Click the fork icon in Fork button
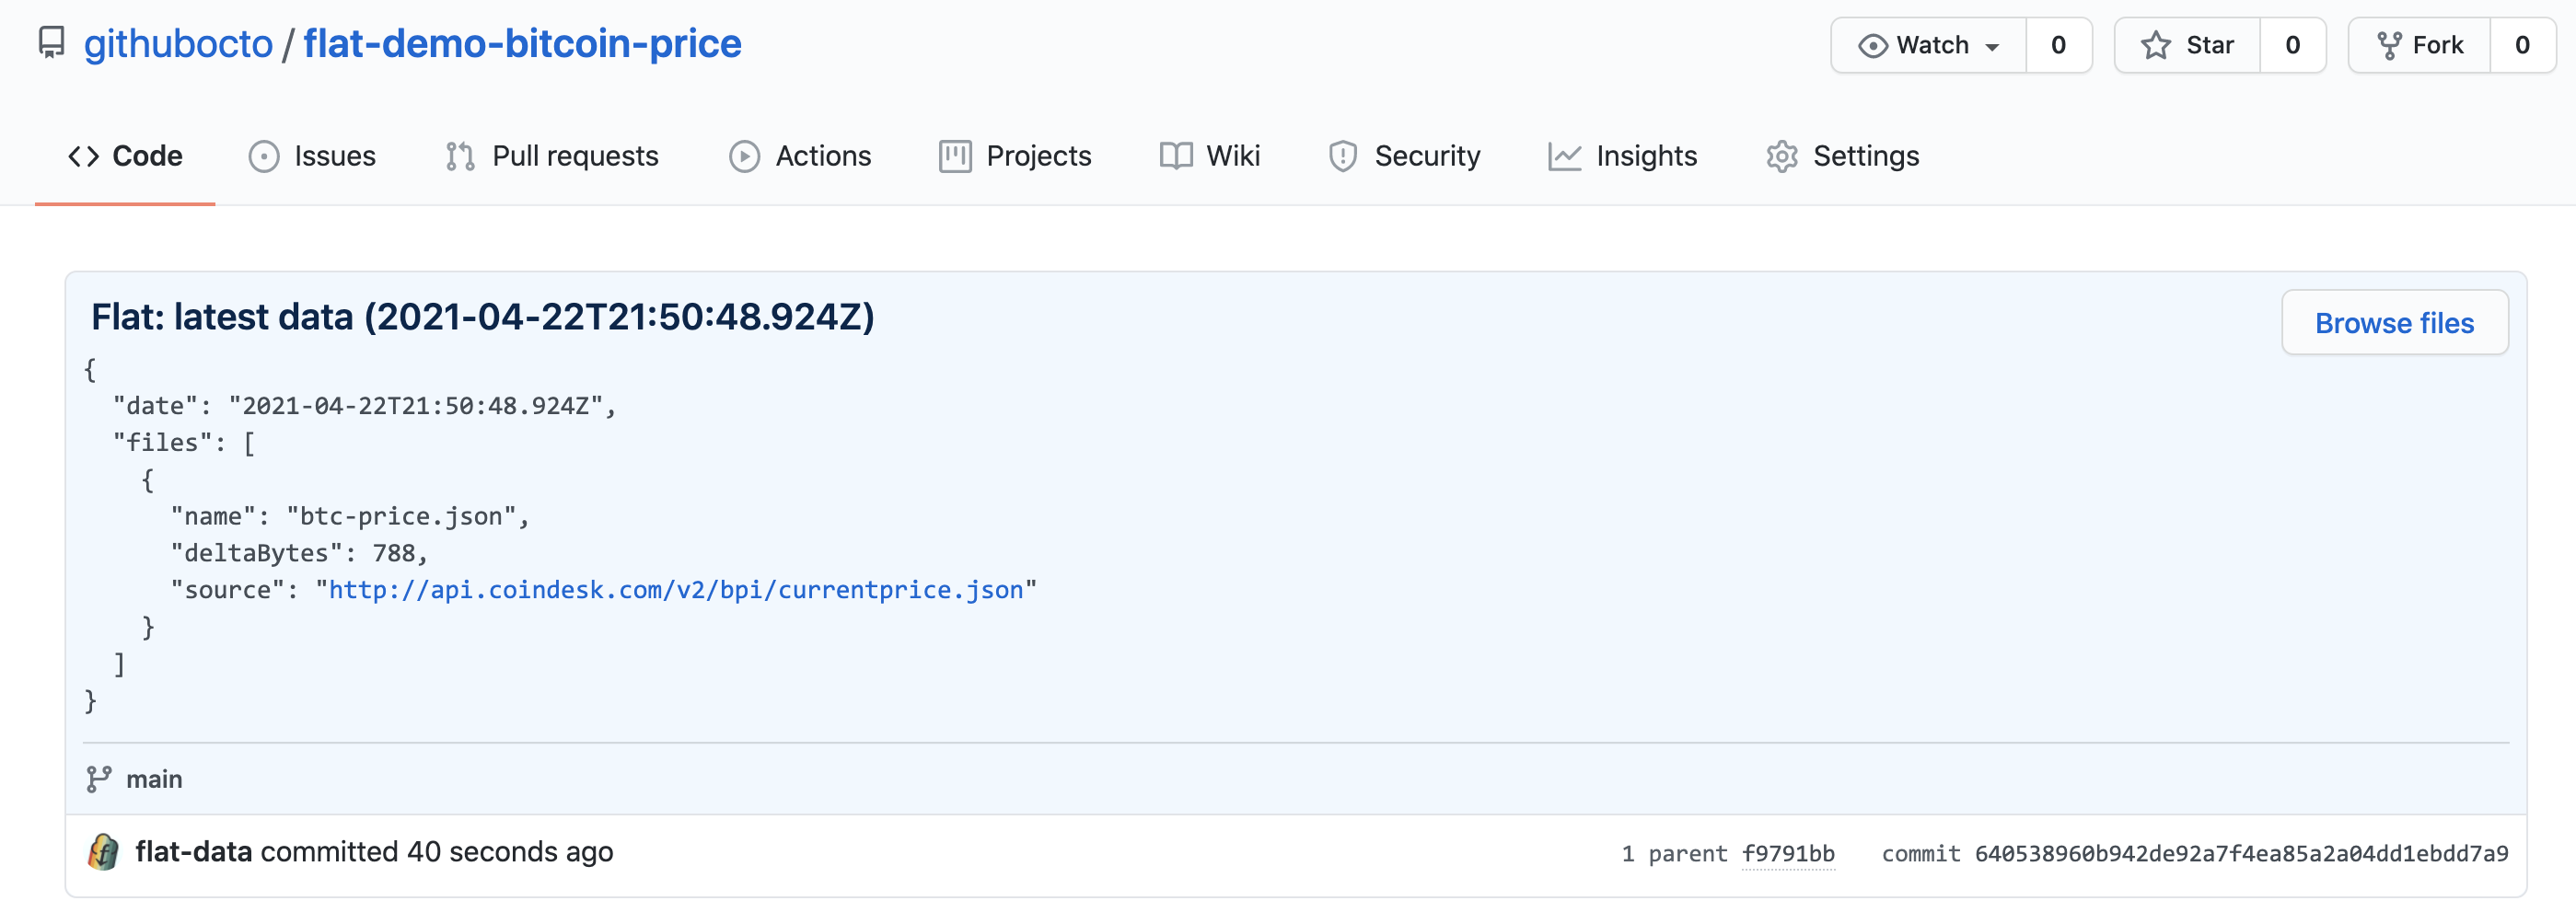The height and width of the screenshot is (924, 2576). pyautogui.click(x=2389, y=46)
